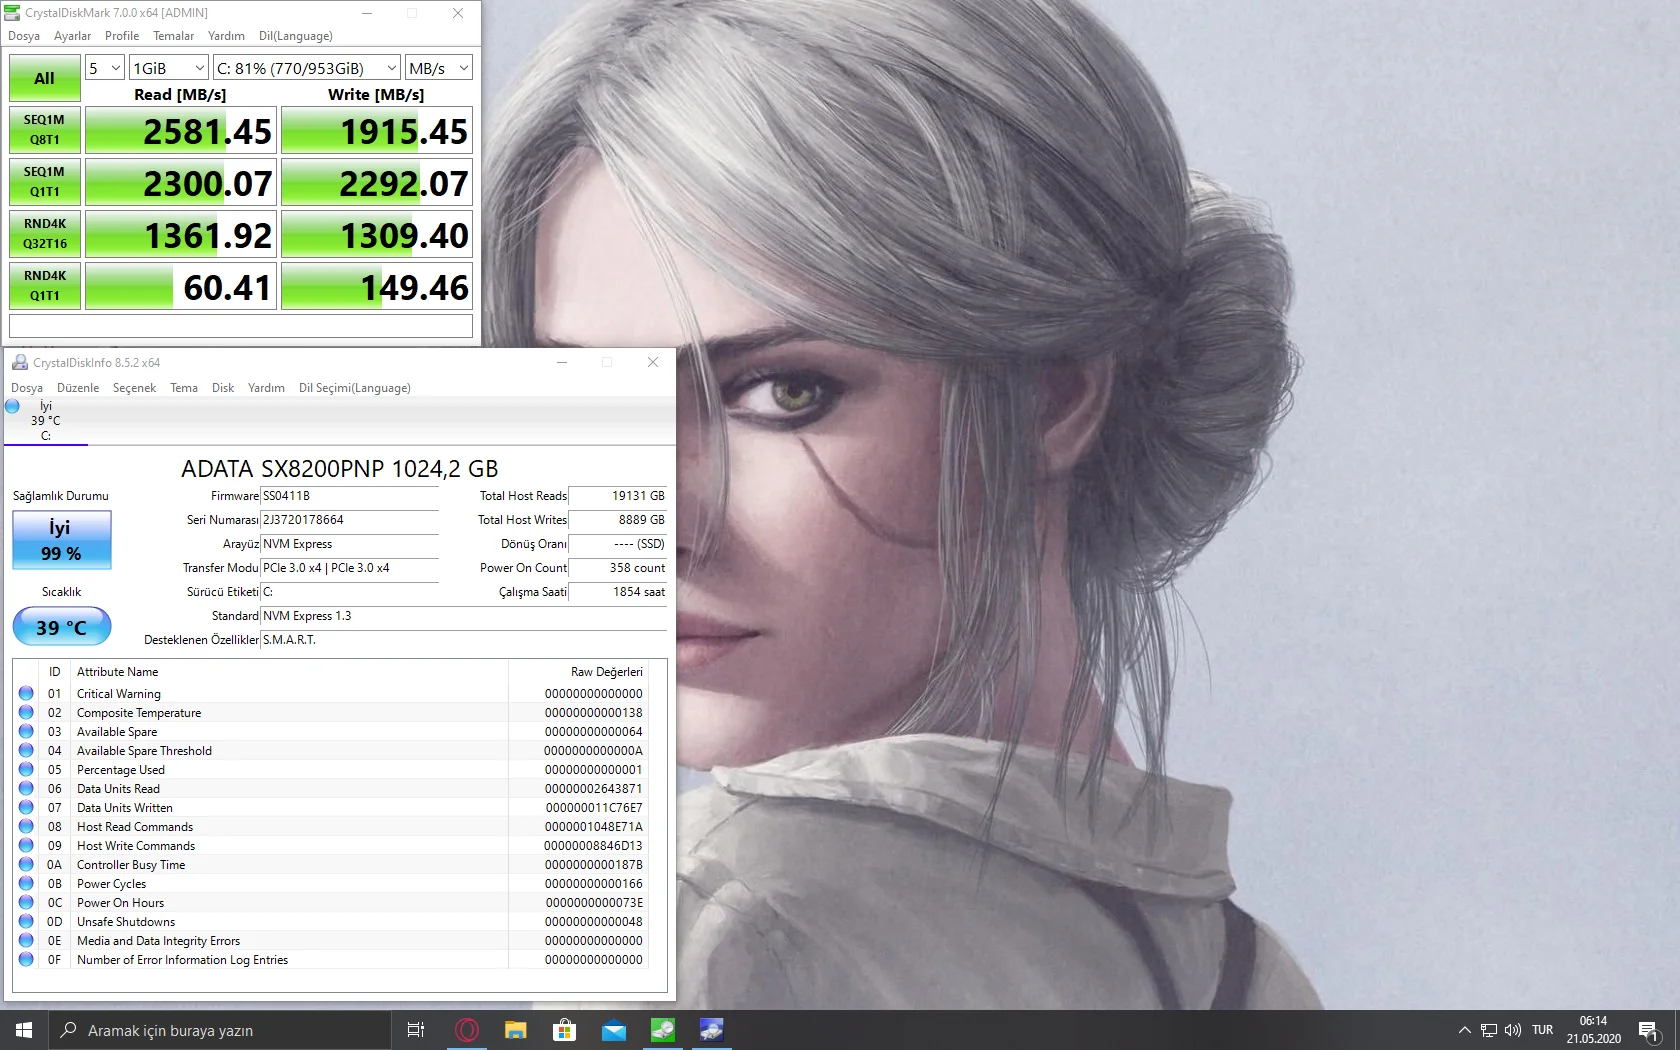Open the test size dropdown showing 1GiB

coord(167,67)
